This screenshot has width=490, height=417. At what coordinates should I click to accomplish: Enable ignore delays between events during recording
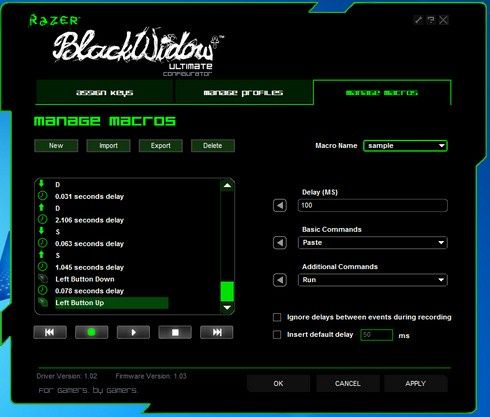[277, 317]
